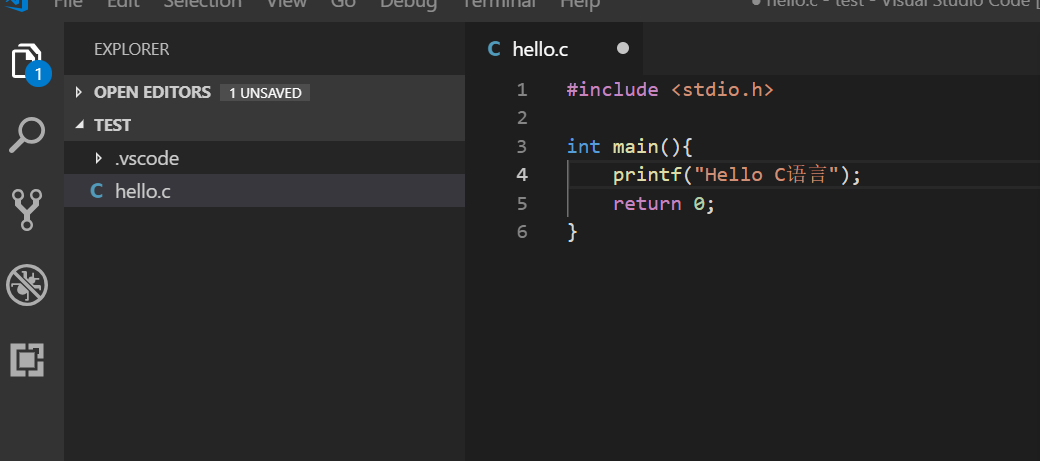The image size is (1040, 461).
Task: Click the EXPLORER panel title
Action: pos(131,49)
